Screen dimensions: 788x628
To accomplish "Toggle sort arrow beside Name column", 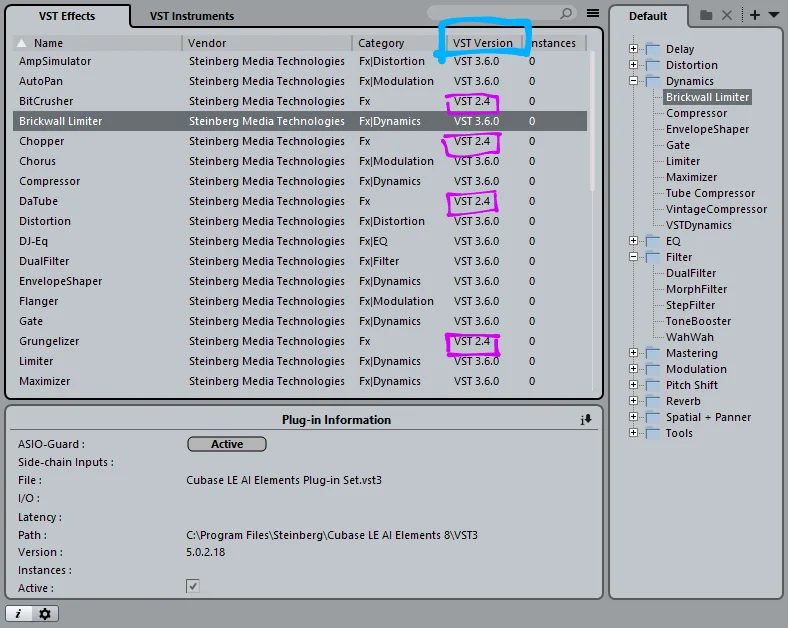I will tap(21, 43).
